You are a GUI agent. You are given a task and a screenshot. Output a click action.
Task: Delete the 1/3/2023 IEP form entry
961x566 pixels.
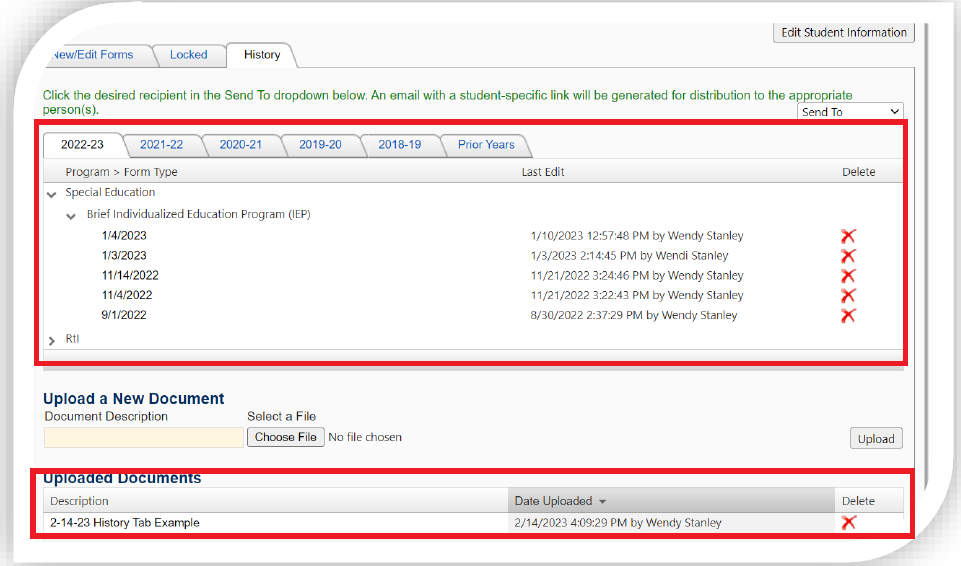848,256
